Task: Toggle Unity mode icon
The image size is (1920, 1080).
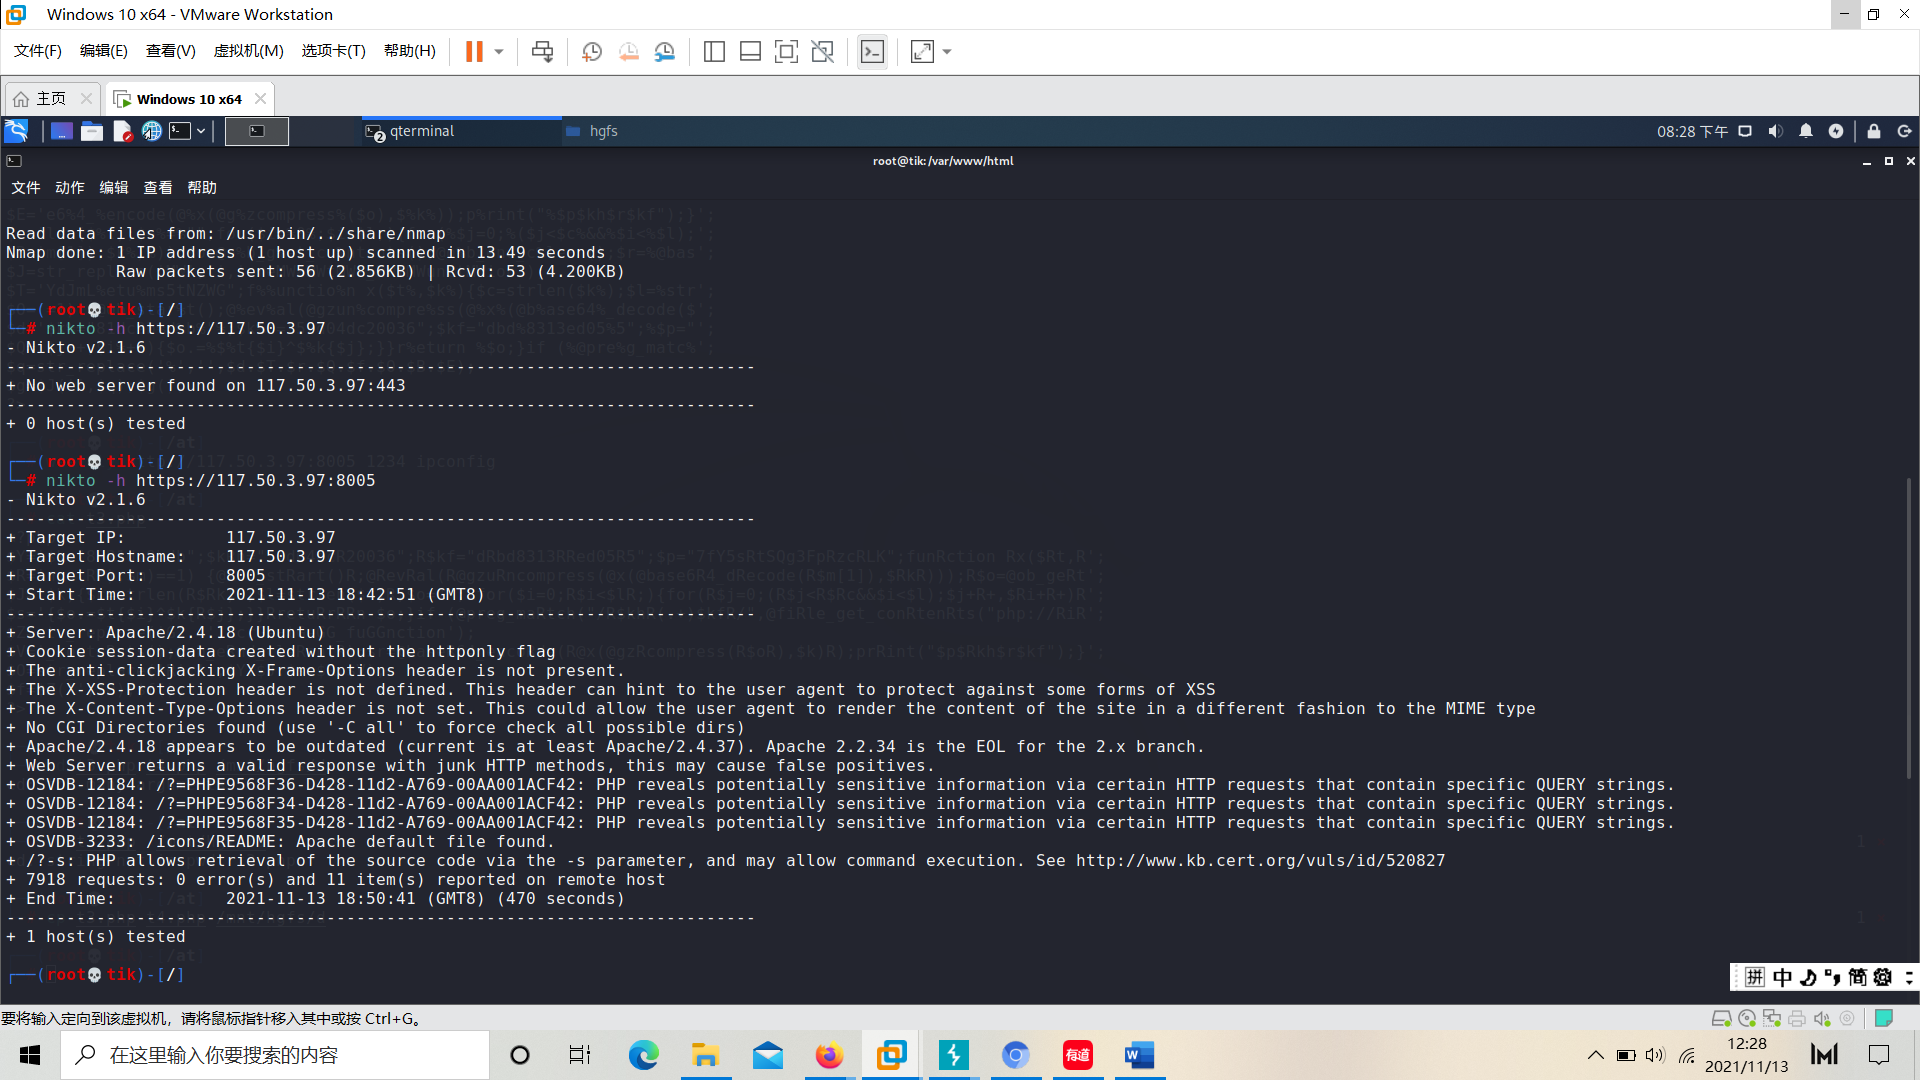Action: (x=822, y=51)
